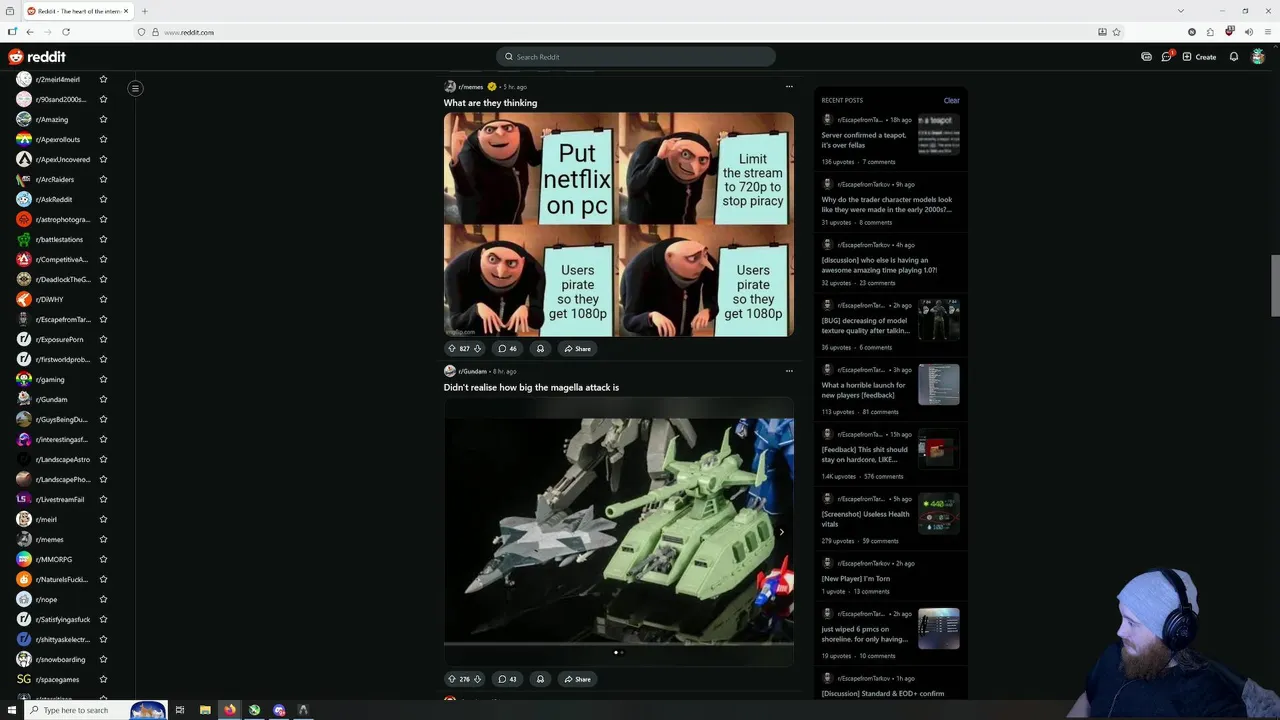Upvote the Gru Netflix meme post
1280x720 pixels.
451,349
